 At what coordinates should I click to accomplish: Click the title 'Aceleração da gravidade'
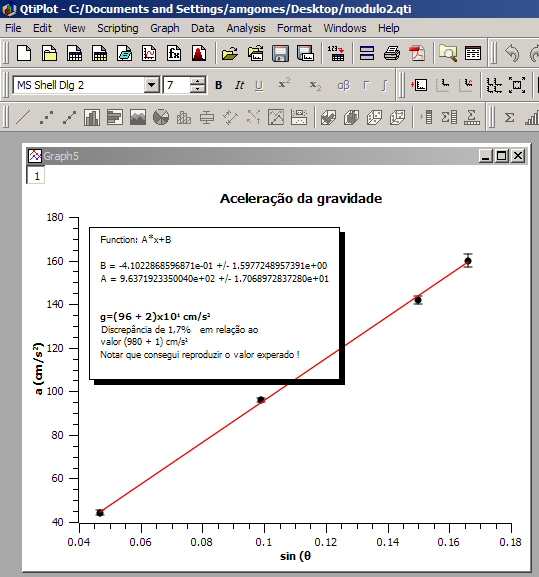pyautogui.click(x=301, y=199)
